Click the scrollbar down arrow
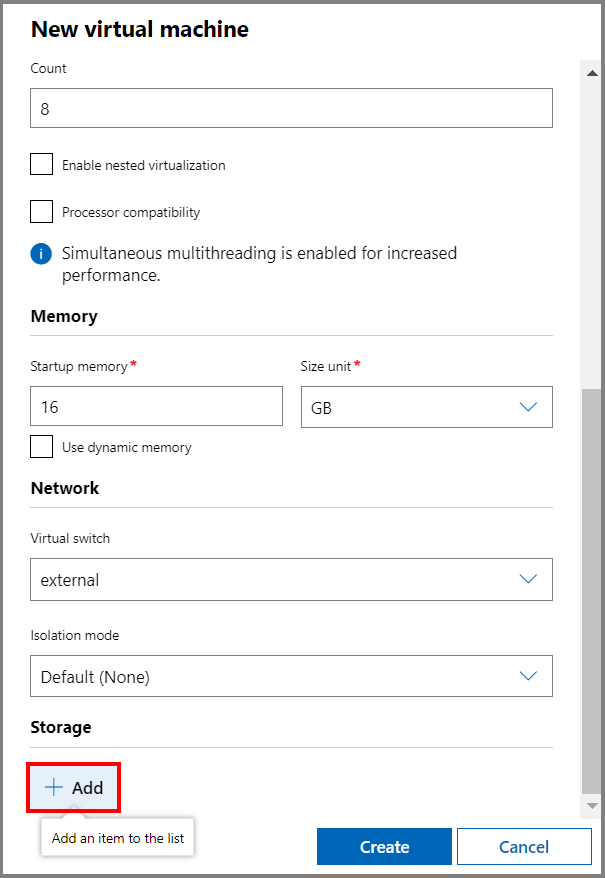 pos(592,806)
